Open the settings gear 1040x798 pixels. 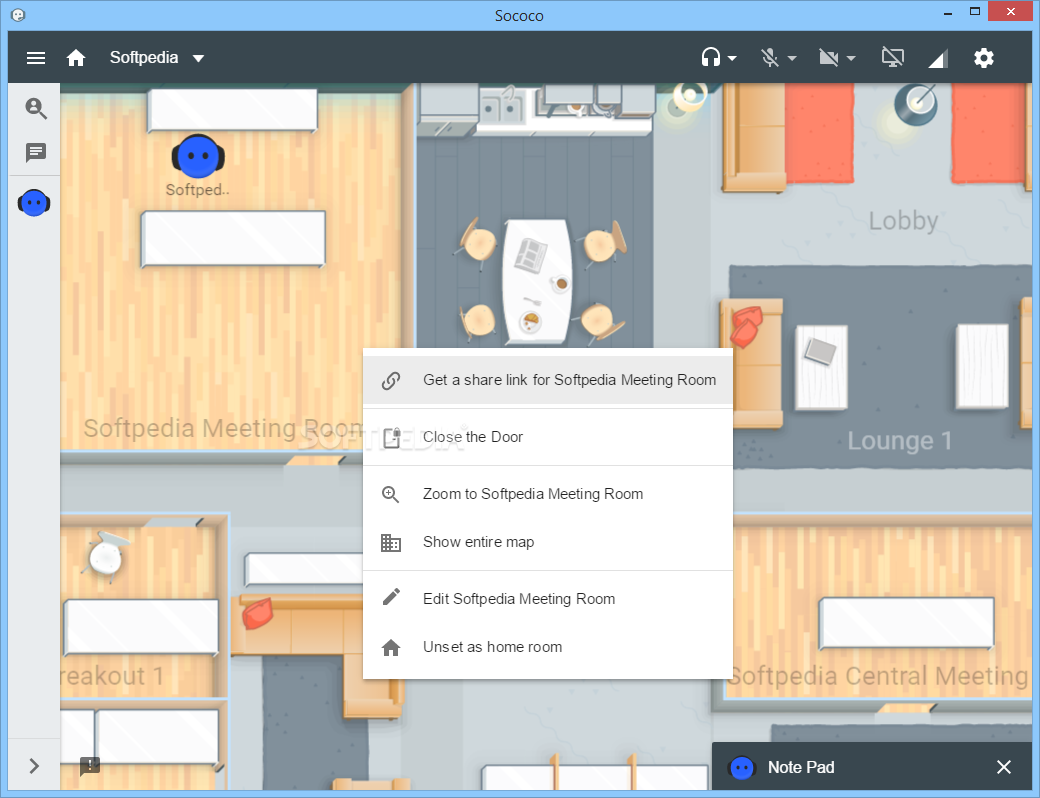984,58
